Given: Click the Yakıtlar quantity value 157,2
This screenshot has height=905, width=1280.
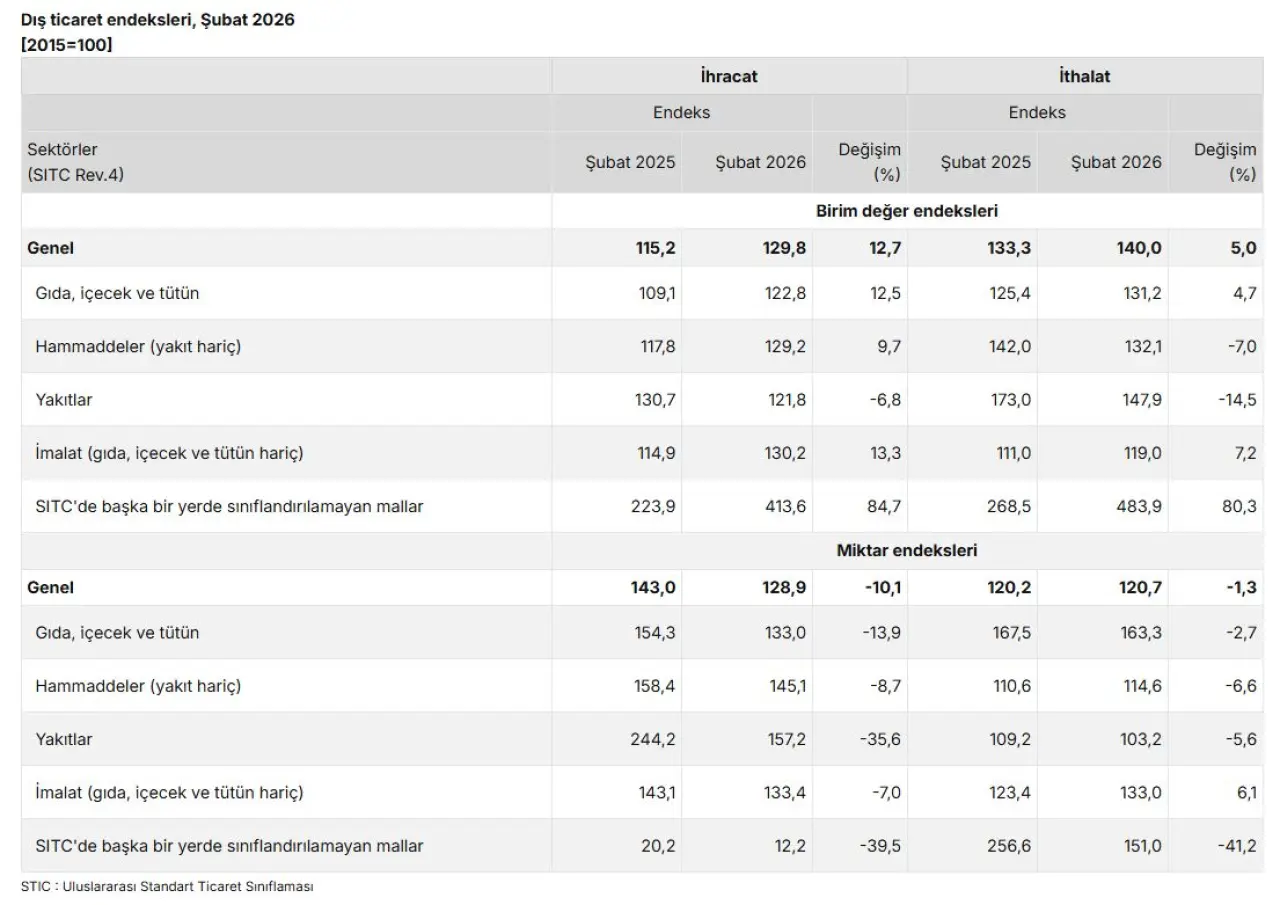Looking at the screenshot, I should click(x=784, y=740).
